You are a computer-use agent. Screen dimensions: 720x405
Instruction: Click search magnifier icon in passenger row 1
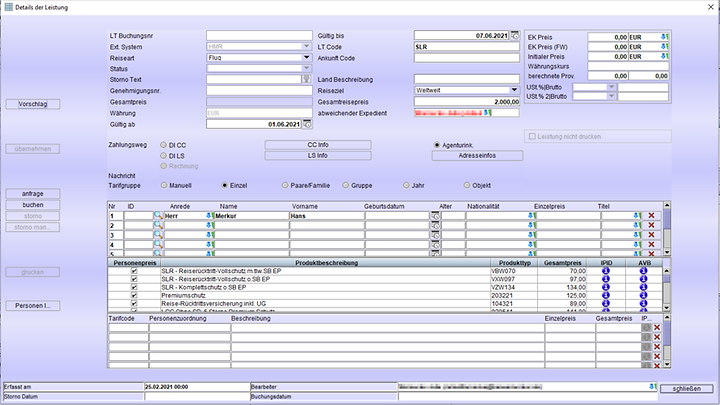(158, 215)
